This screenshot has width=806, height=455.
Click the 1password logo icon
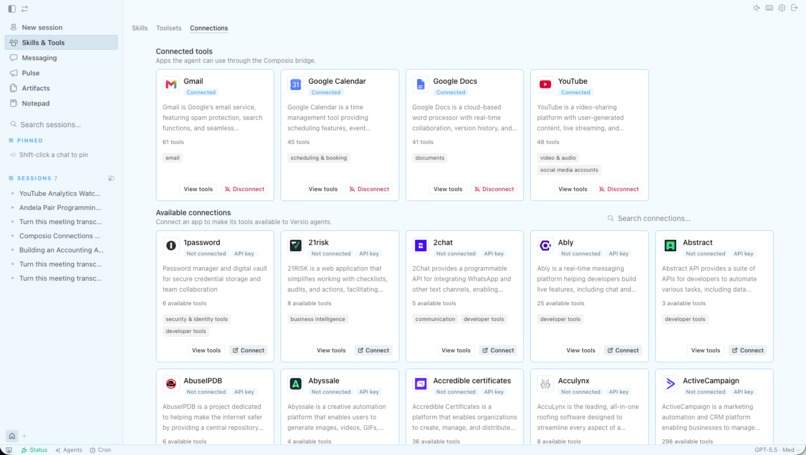171,246
